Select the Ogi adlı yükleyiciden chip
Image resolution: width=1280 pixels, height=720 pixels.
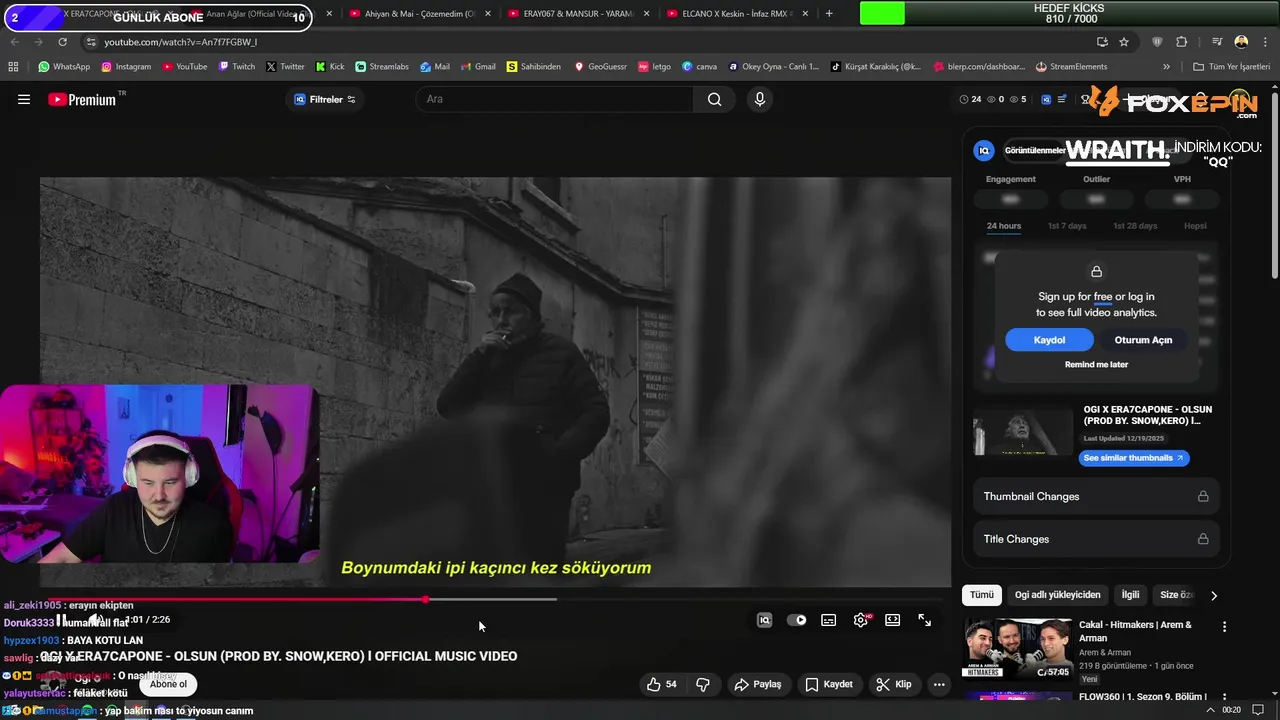point(1057,595)
